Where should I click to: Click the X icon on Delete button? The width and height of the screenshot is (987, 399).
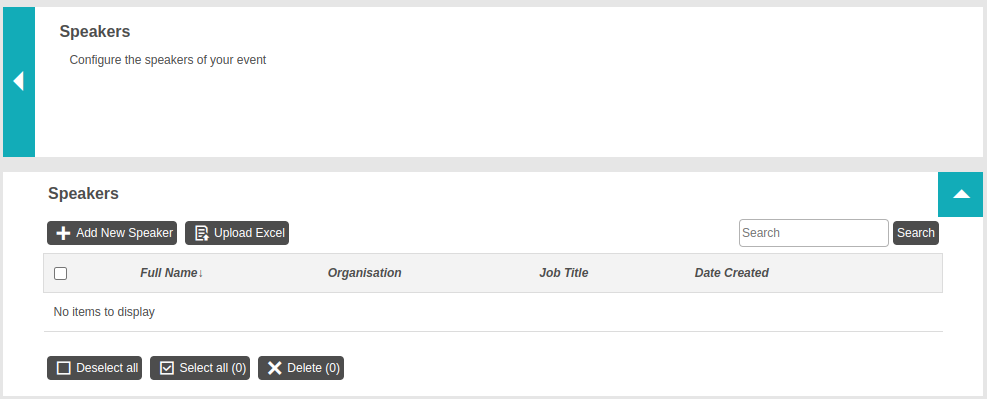click(274, 368)
